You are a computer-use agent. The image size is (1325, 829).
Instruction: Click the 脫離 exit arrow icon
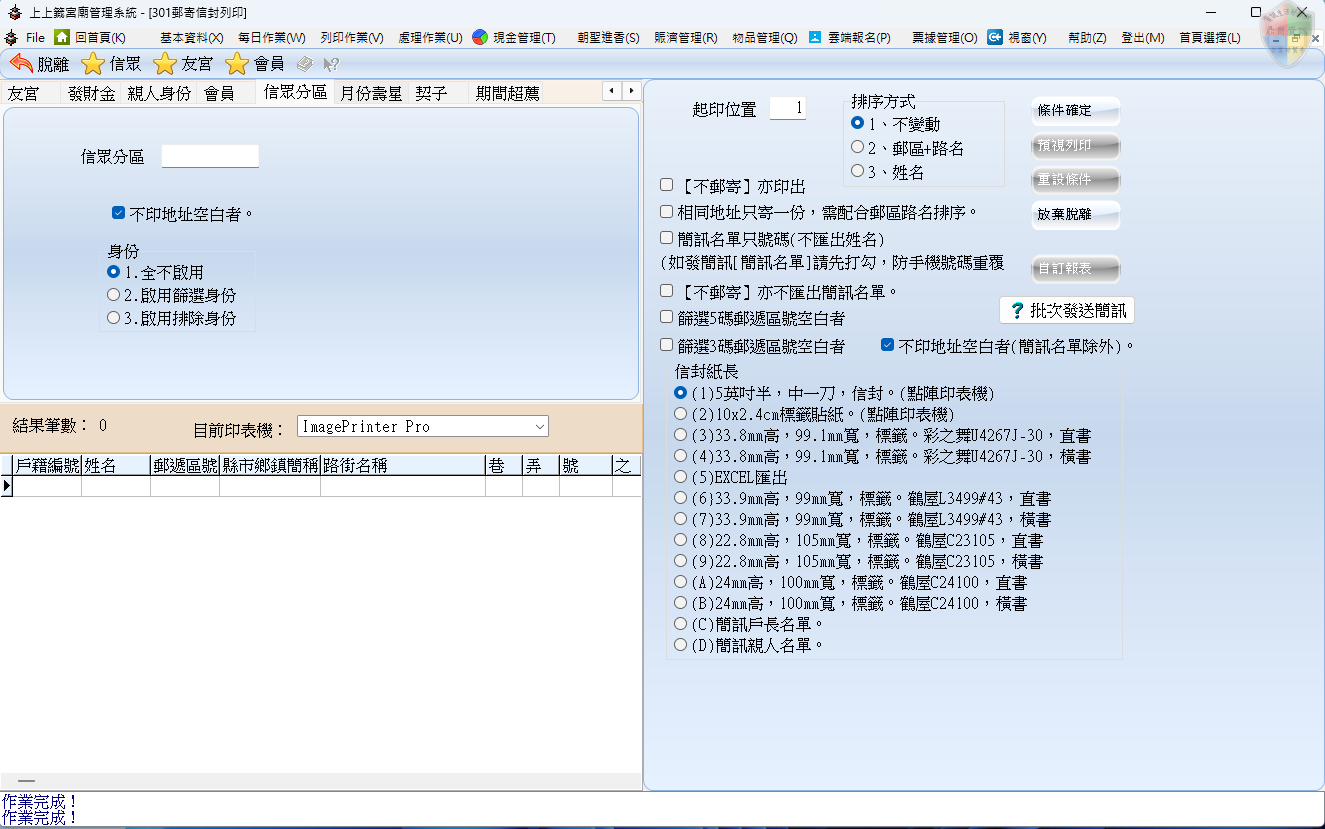21,64
